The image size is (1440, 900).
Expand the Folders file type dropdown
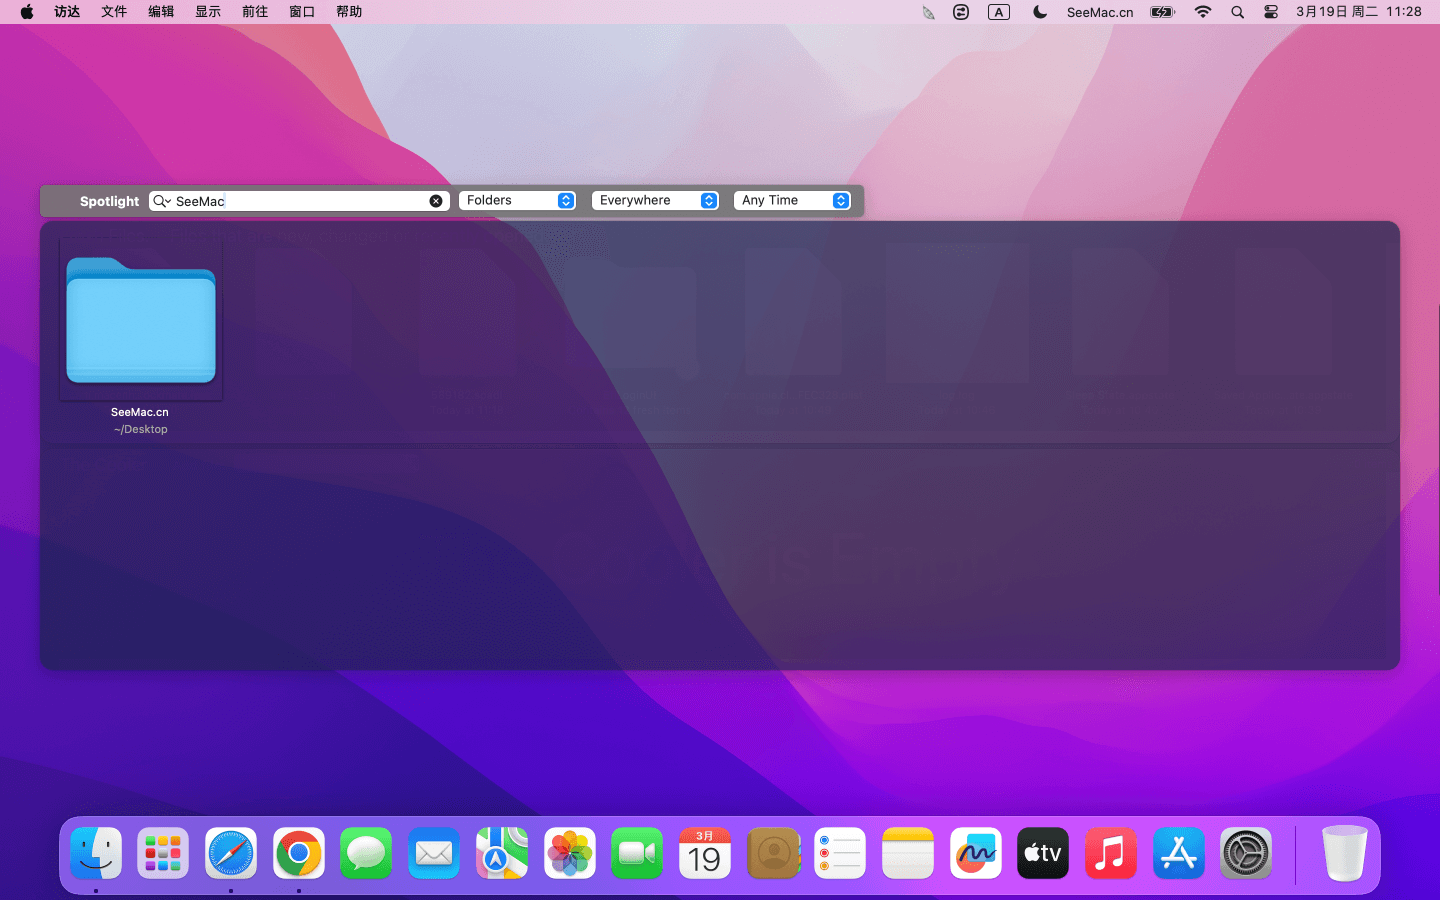517,201
